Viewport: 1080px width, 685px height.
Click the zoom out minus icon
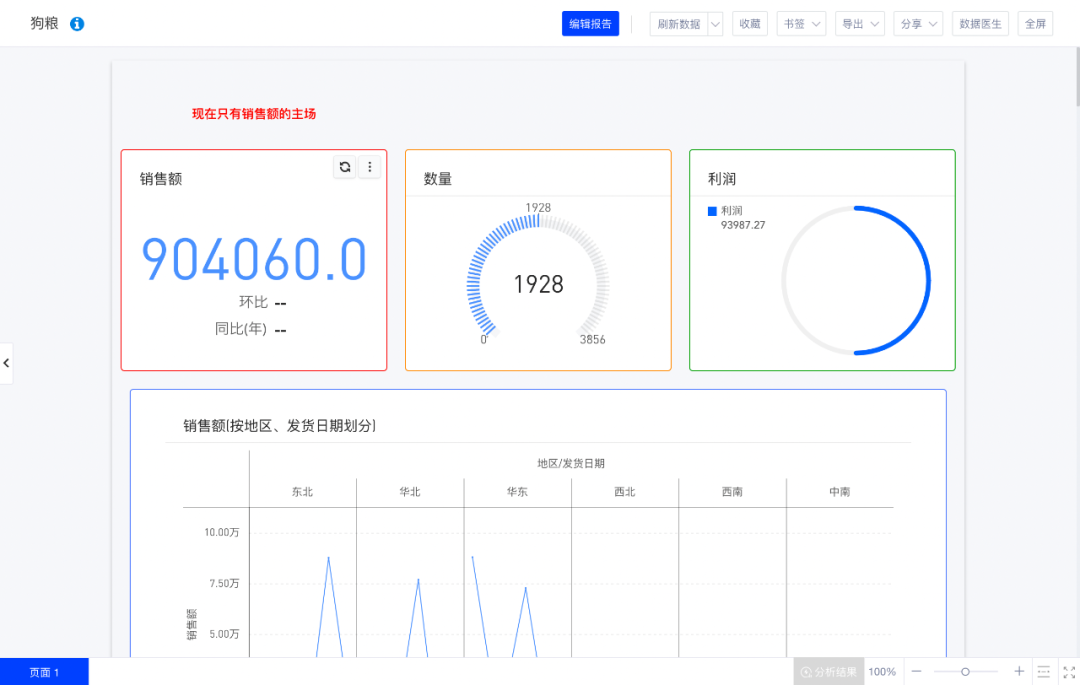pos(916,672)
